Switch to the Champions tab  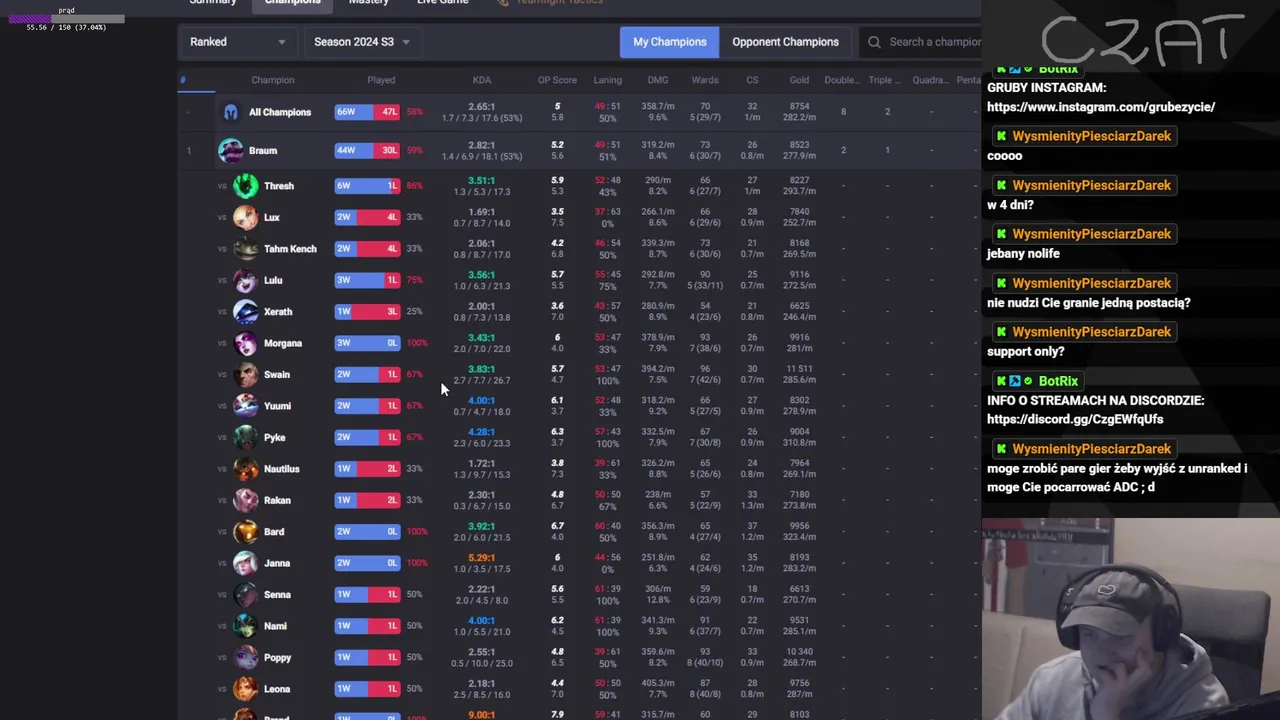coord(293,3)
